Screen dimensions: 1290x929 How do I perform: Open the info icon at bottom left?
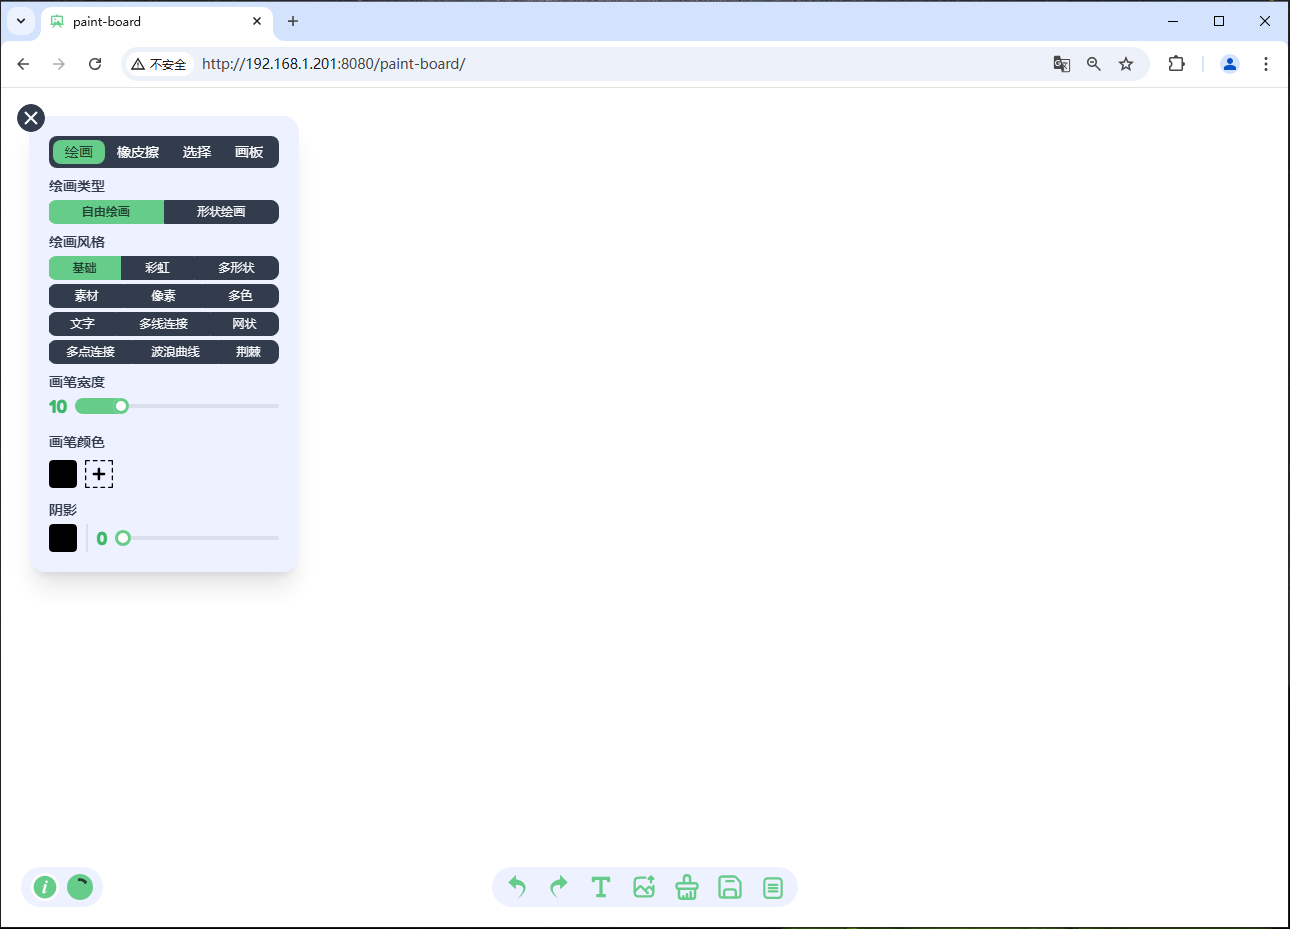[45, 887]
